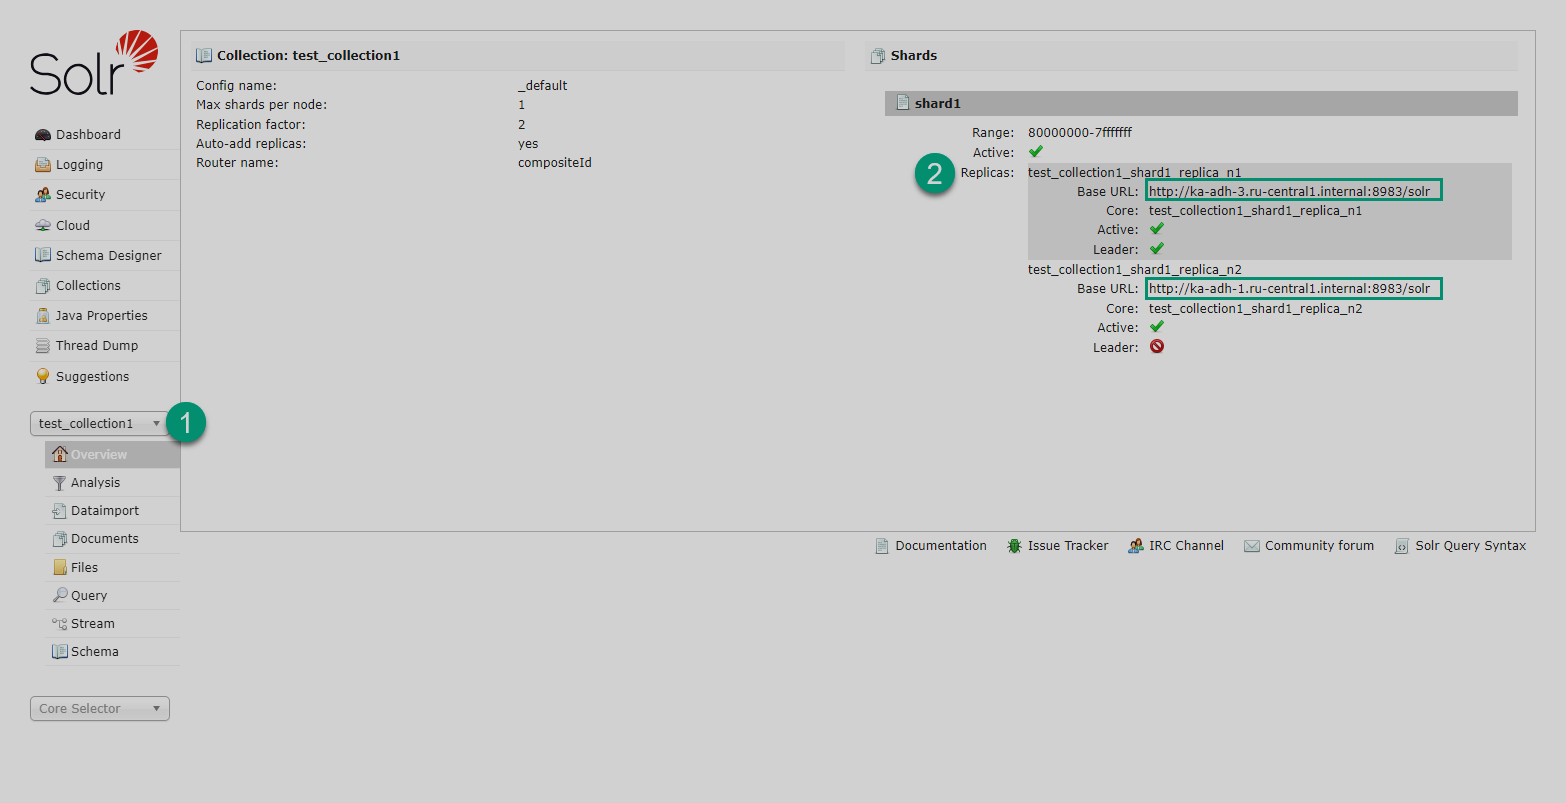Click the Stream icon

60,624
